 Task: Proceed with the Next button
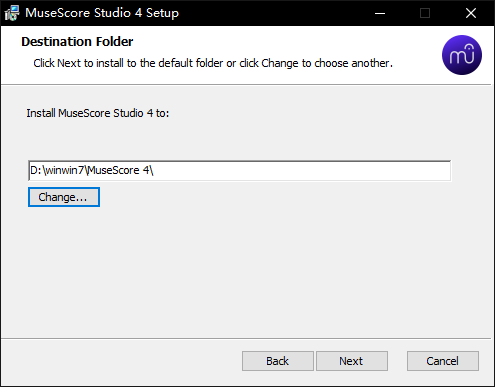coord(352,361)
